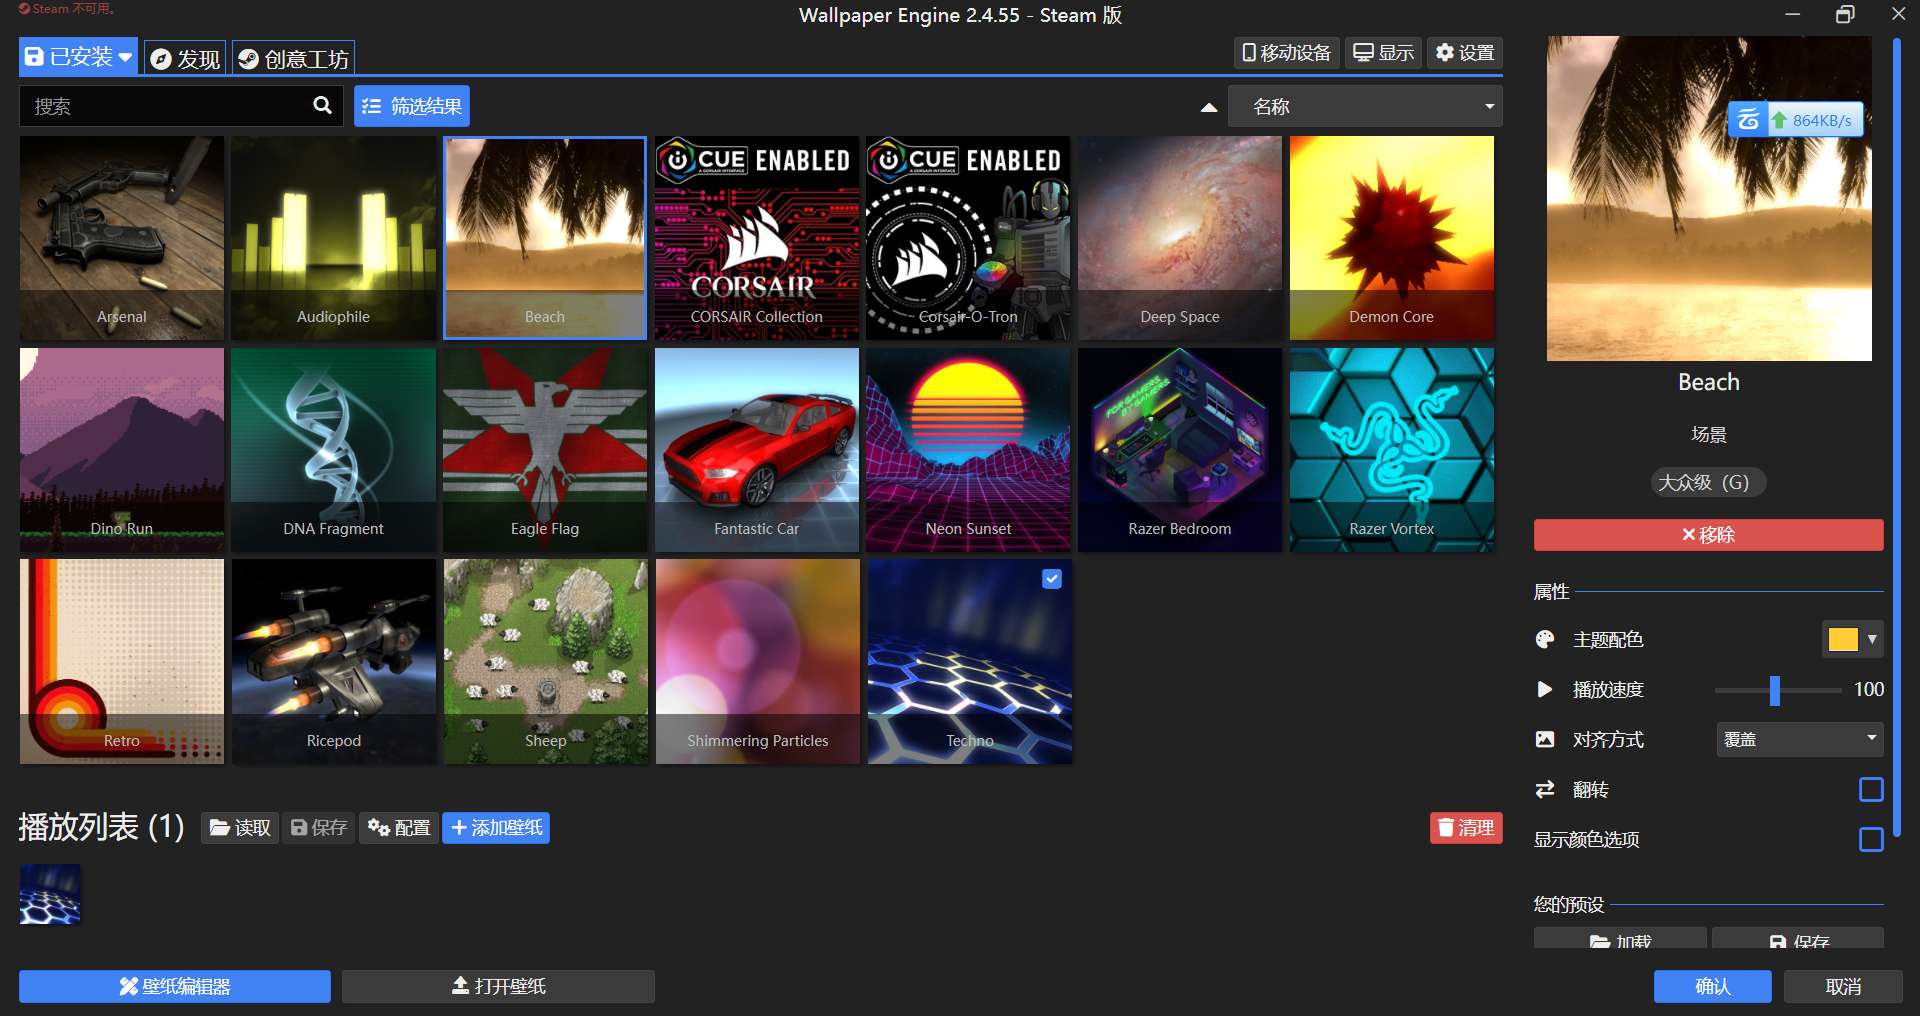This screenshot has width=1920, height=1016.
Task: Click the ascending sort arrow icon
Action: (x=1208, y=107)
